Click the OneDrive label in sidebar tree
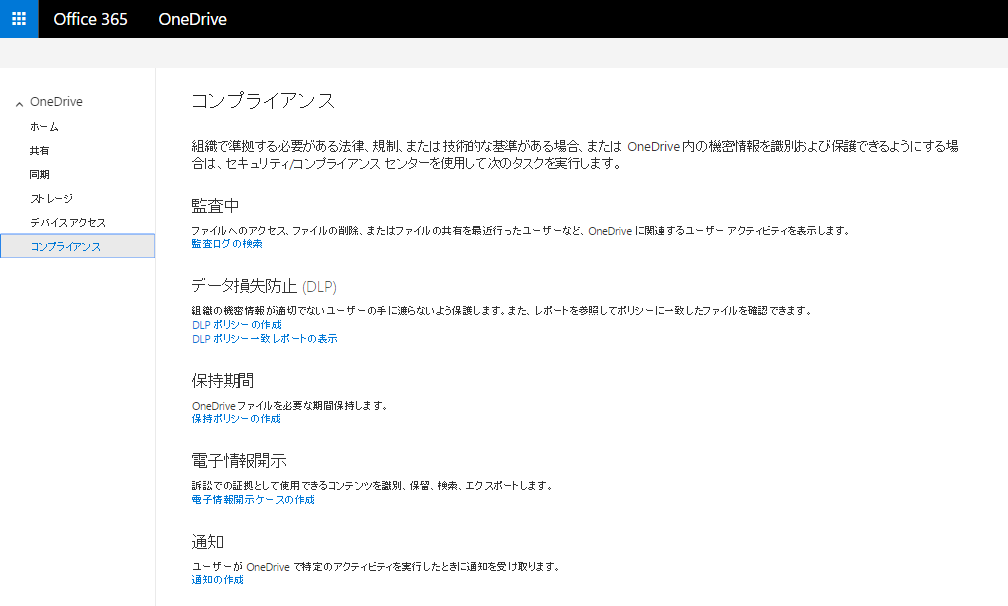 click(56, 102)
